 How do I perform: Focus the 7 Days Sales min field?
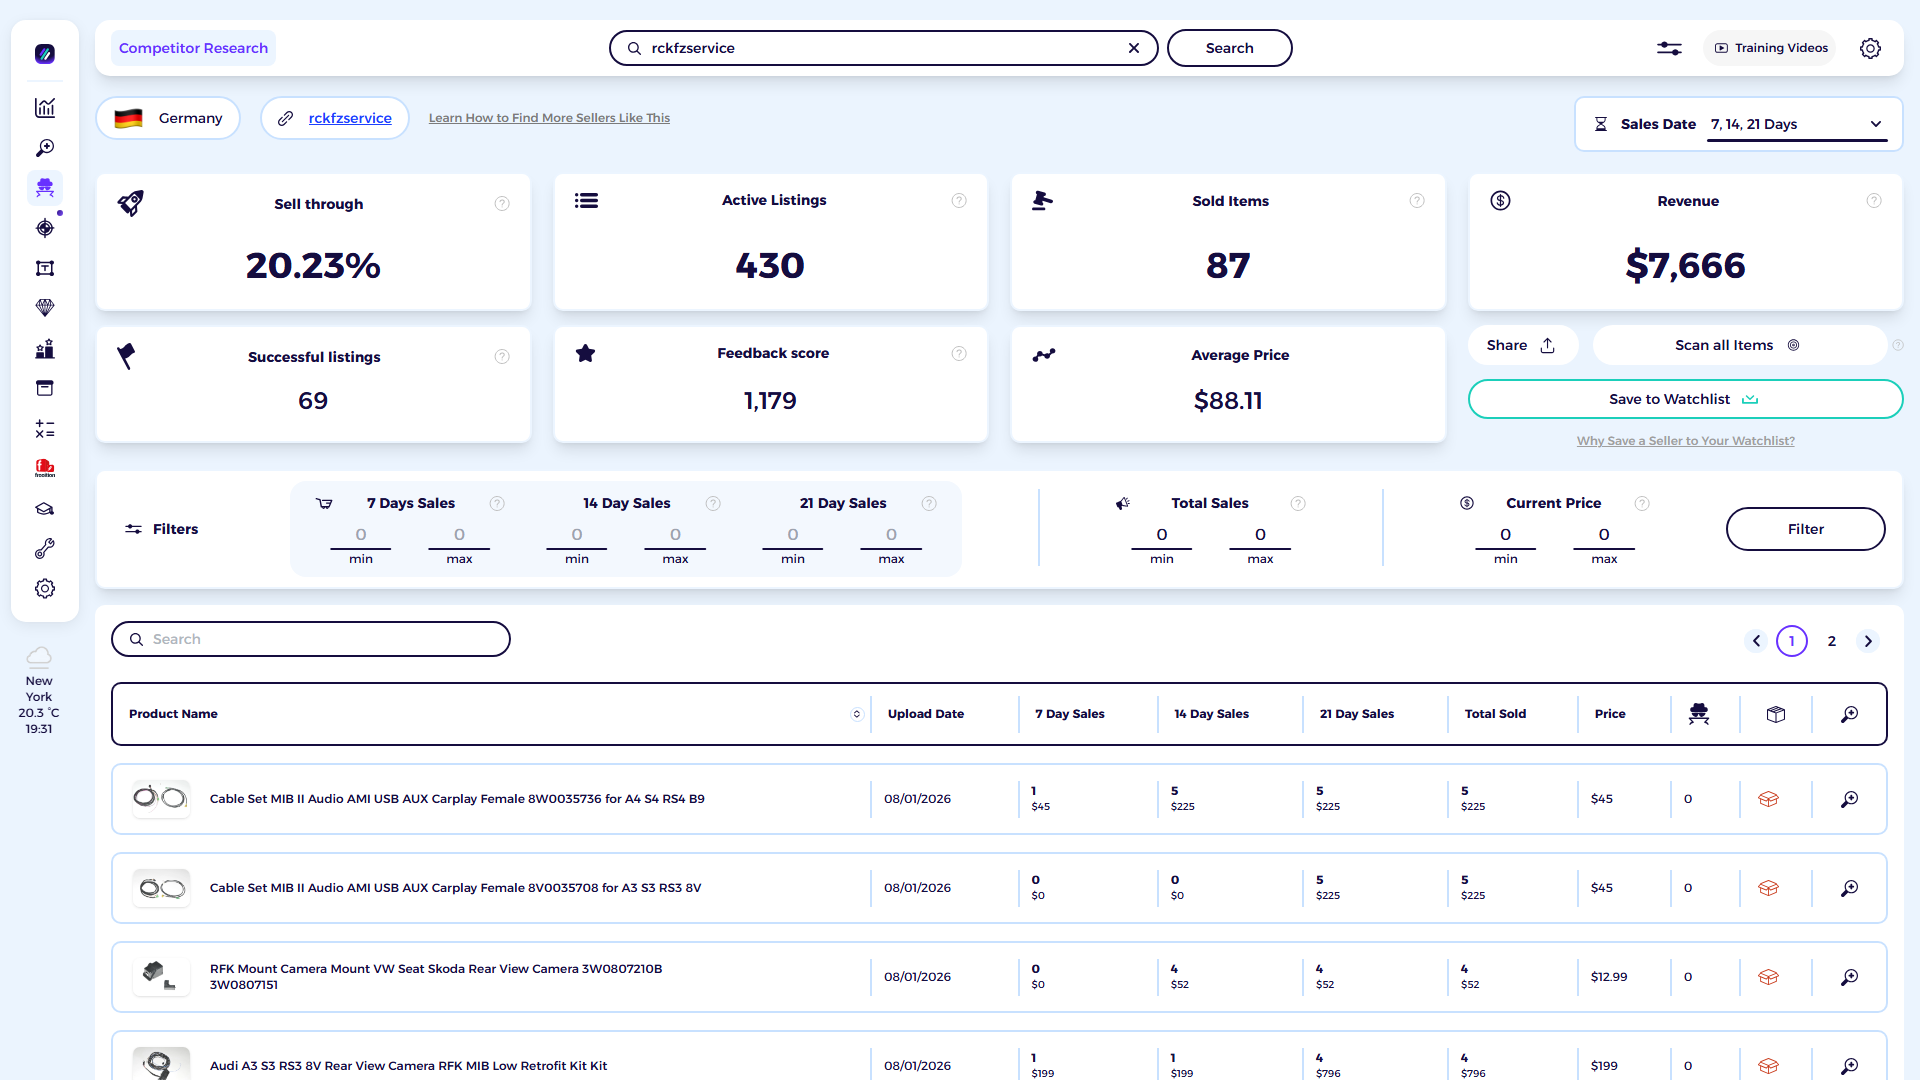tap(361, 536)
